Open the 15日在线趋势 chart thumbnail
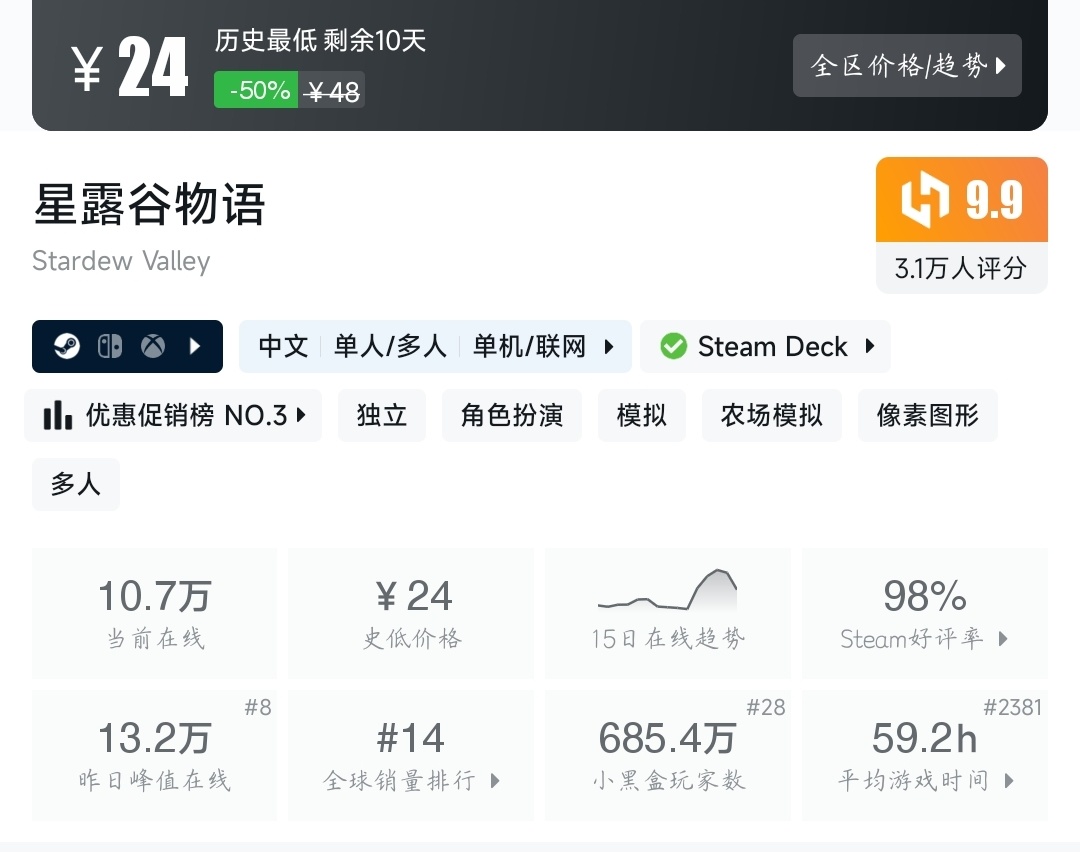This screenshot has height=852, width=1080. (x=667, y=590)
